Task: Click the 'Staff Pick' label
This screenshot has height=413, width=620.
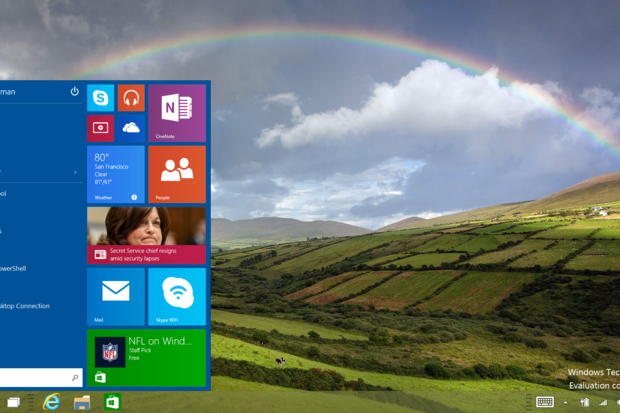Action: click(140, 350)
